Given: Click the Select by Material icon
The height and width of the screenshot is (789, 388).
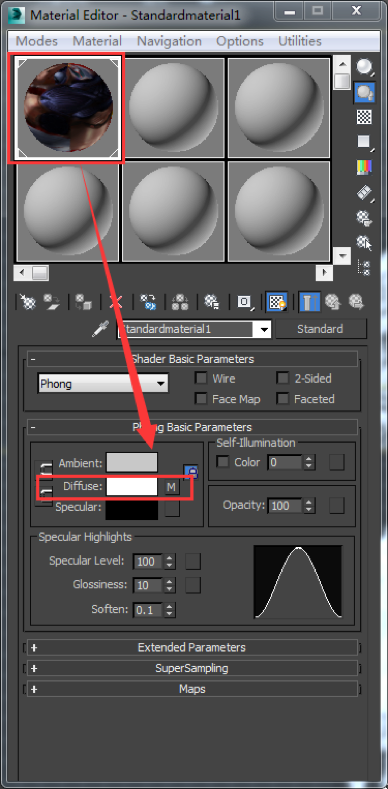Looking at the screenshot, I should pyautogui.click(x=364, y=243).
